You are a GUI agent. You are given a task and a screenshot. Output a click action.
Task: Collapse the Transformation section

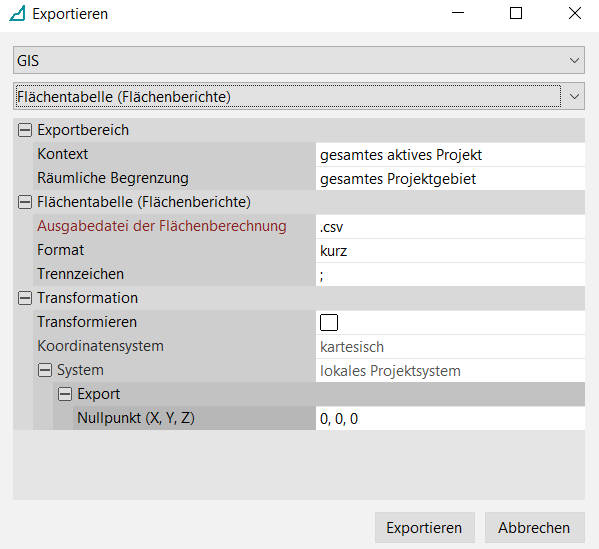(25, 298)
